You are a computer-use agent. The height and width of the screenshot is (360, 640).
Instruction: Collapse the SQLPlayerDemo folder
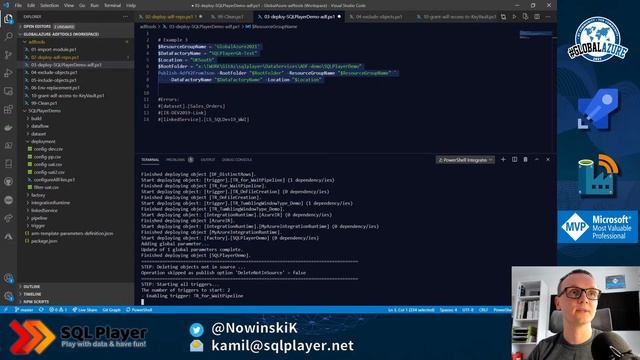[76, 111]
